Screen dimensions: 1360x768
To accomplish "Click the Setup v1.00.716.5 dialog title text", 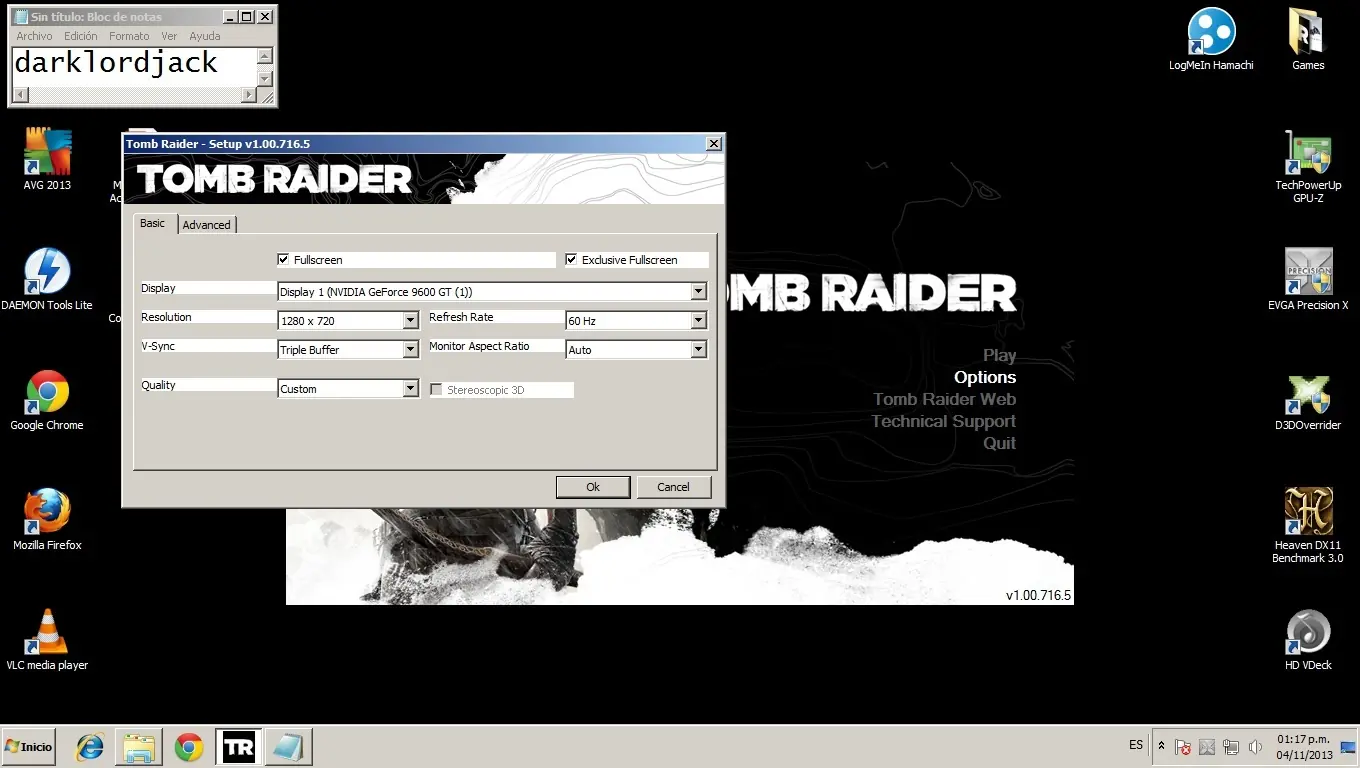I will click(x=218, y=144).
